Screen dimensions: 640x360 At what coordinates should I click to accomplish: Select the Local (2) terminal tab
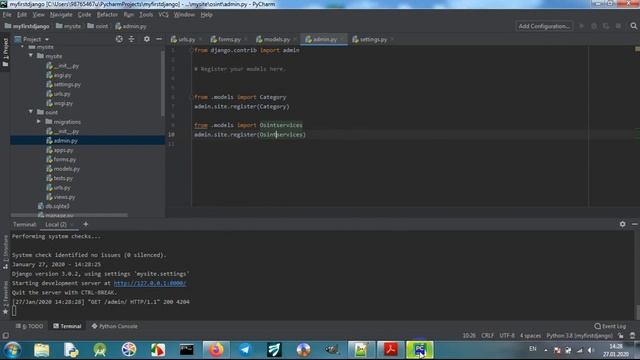(56, 224)
